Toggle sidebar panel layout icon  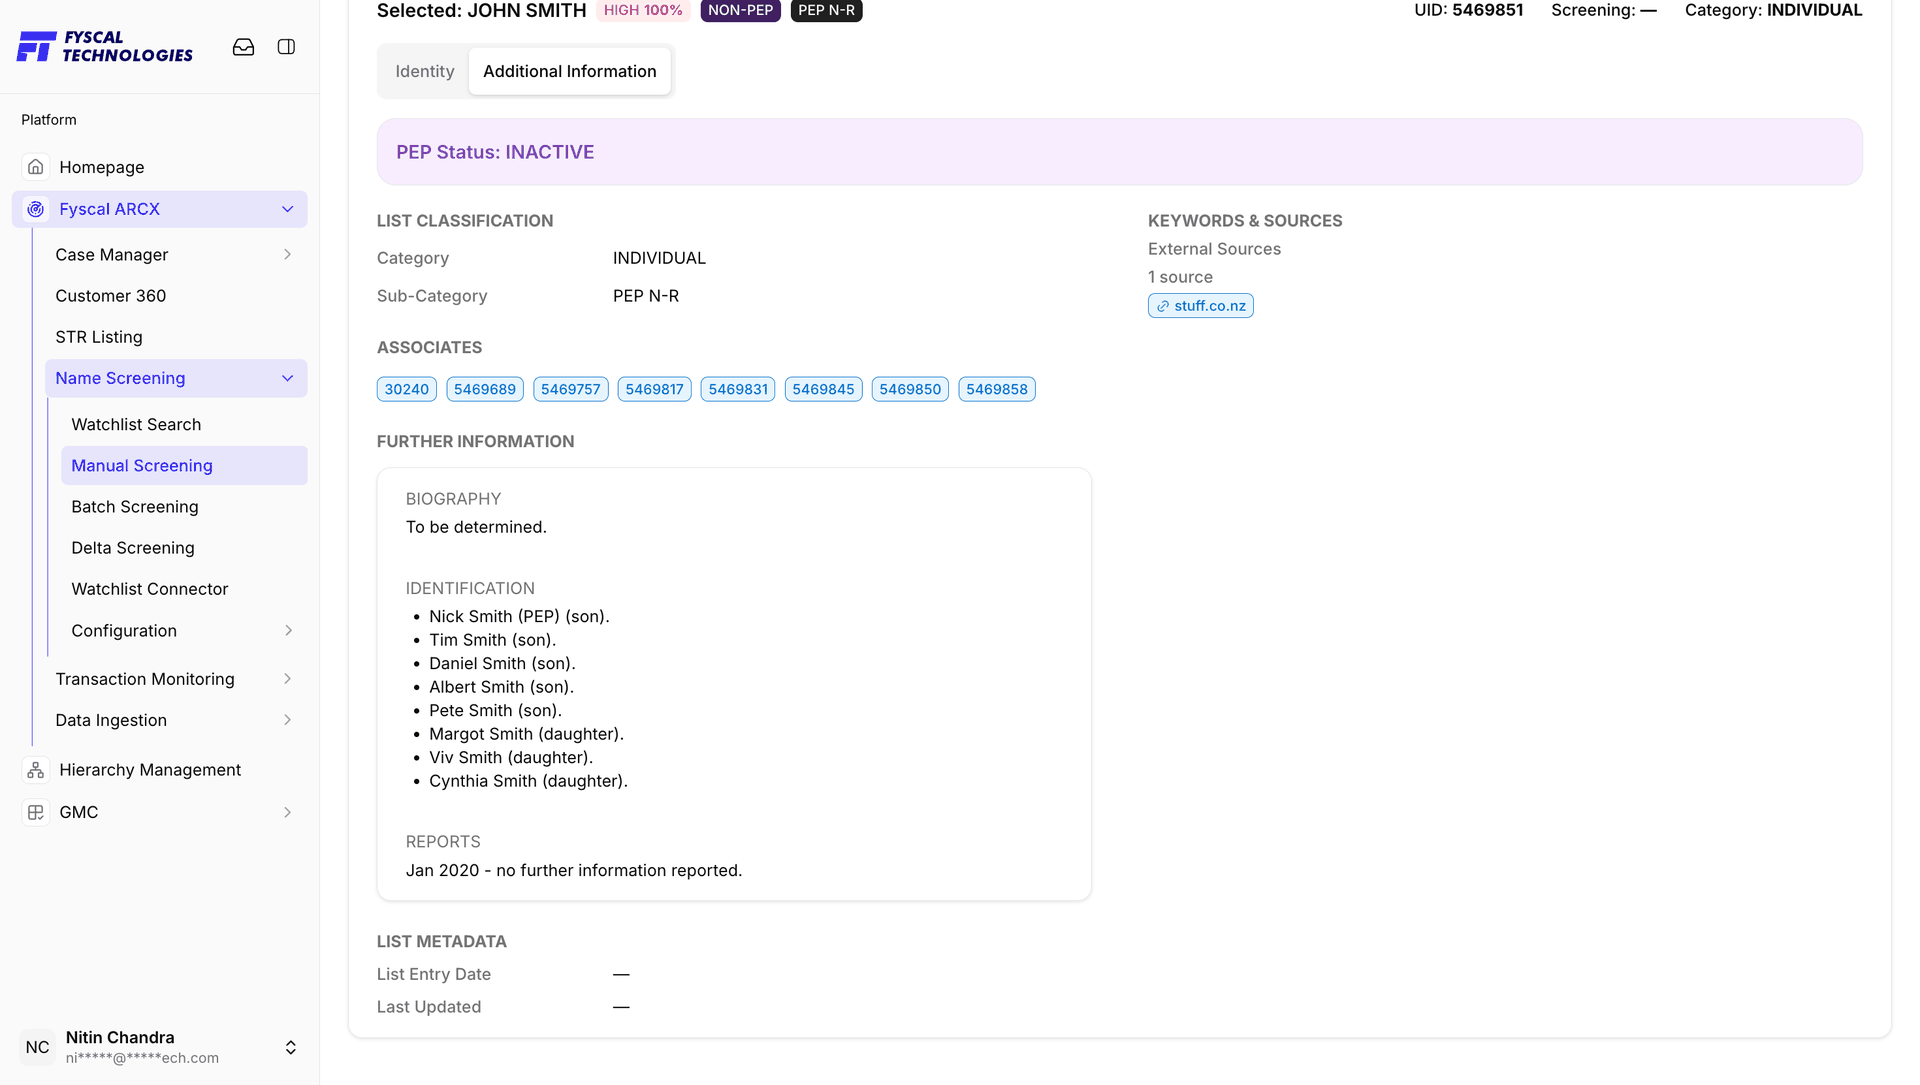point(286,47)
